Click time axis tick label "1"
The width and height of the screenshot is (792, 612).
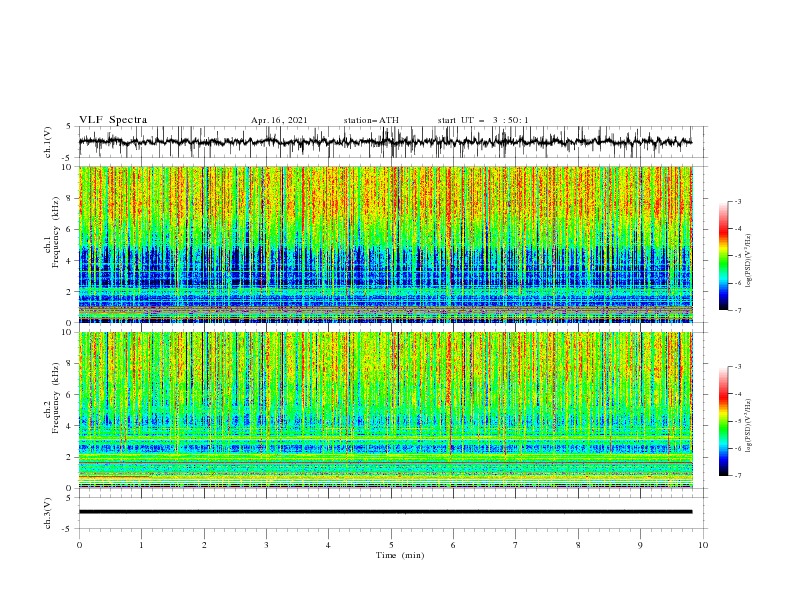coord(141,545)
